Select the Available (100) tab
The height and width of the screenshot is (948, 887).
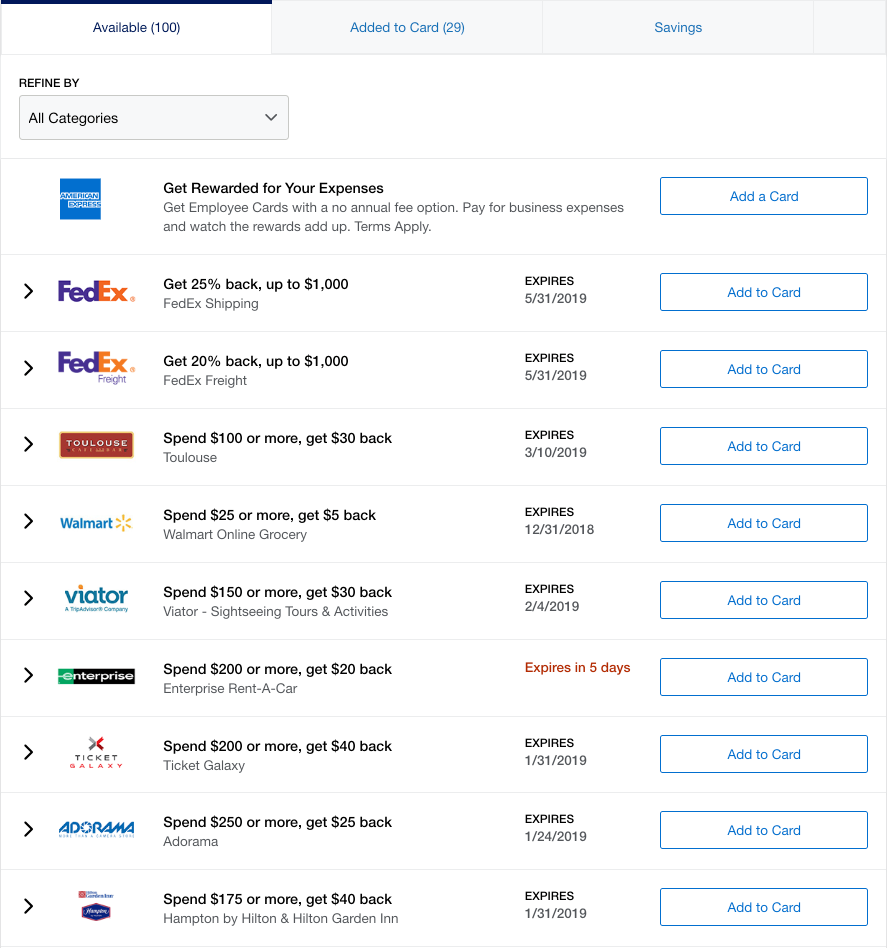(x=136, y=27)
